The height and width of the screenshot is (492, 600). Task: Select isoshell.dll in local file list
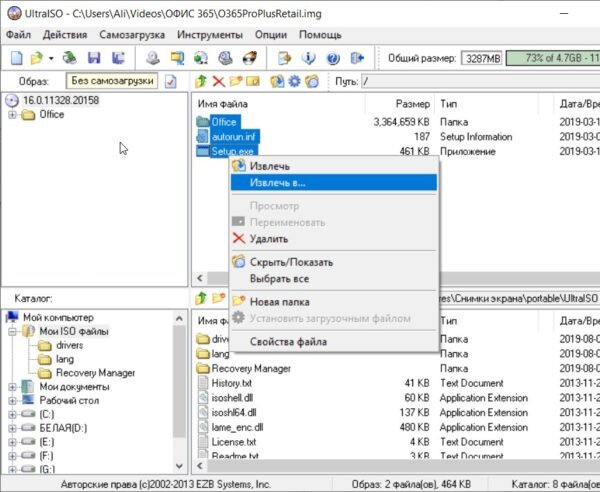232,398
